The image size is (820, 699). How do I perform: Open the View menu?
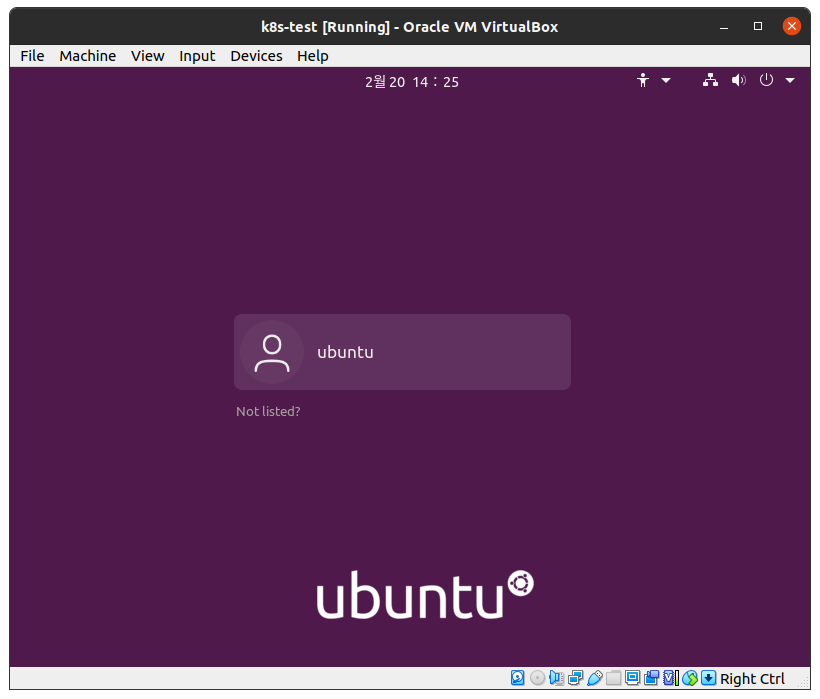[x=147, y=56]
